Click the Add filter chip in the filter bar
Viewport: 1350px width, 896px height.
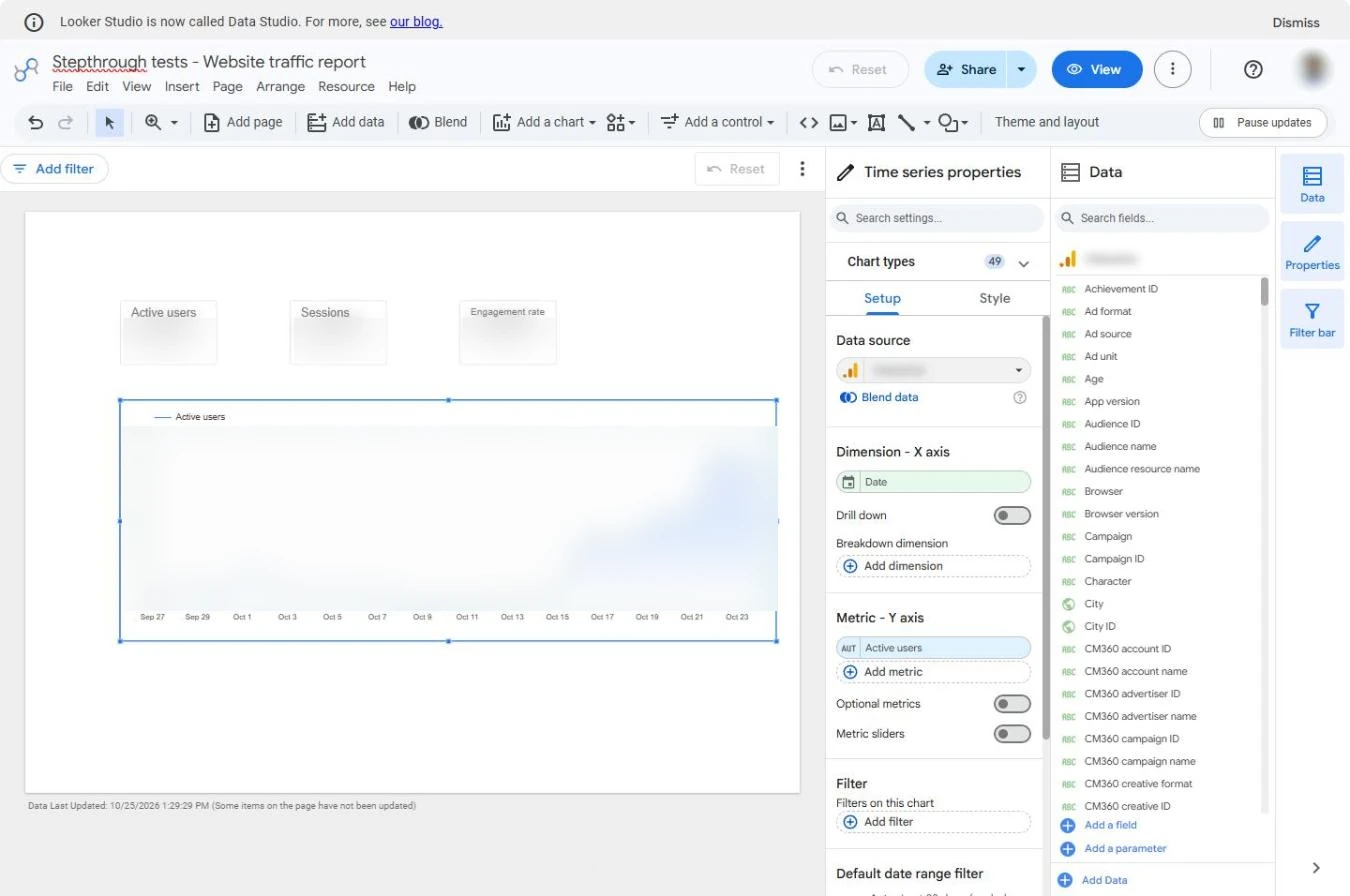point(54,169)
